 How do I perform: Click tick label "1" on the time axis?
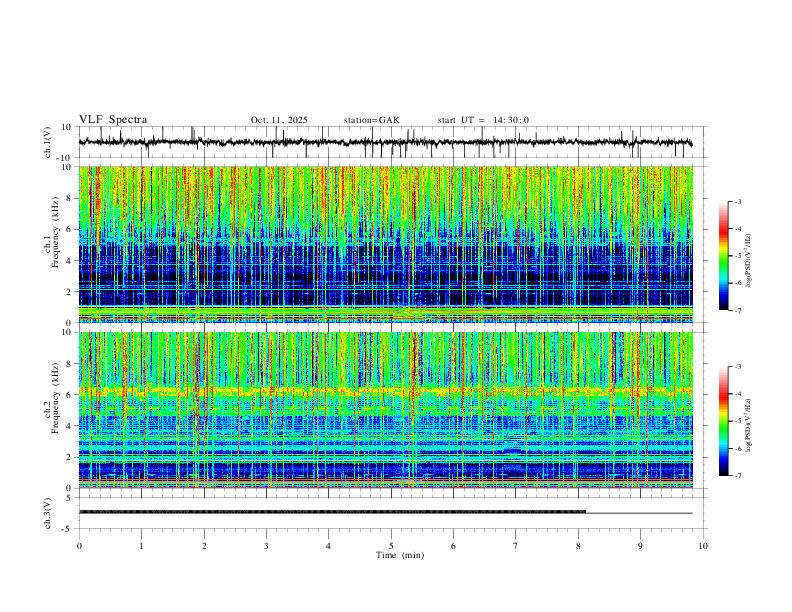(x=141, y=546)
